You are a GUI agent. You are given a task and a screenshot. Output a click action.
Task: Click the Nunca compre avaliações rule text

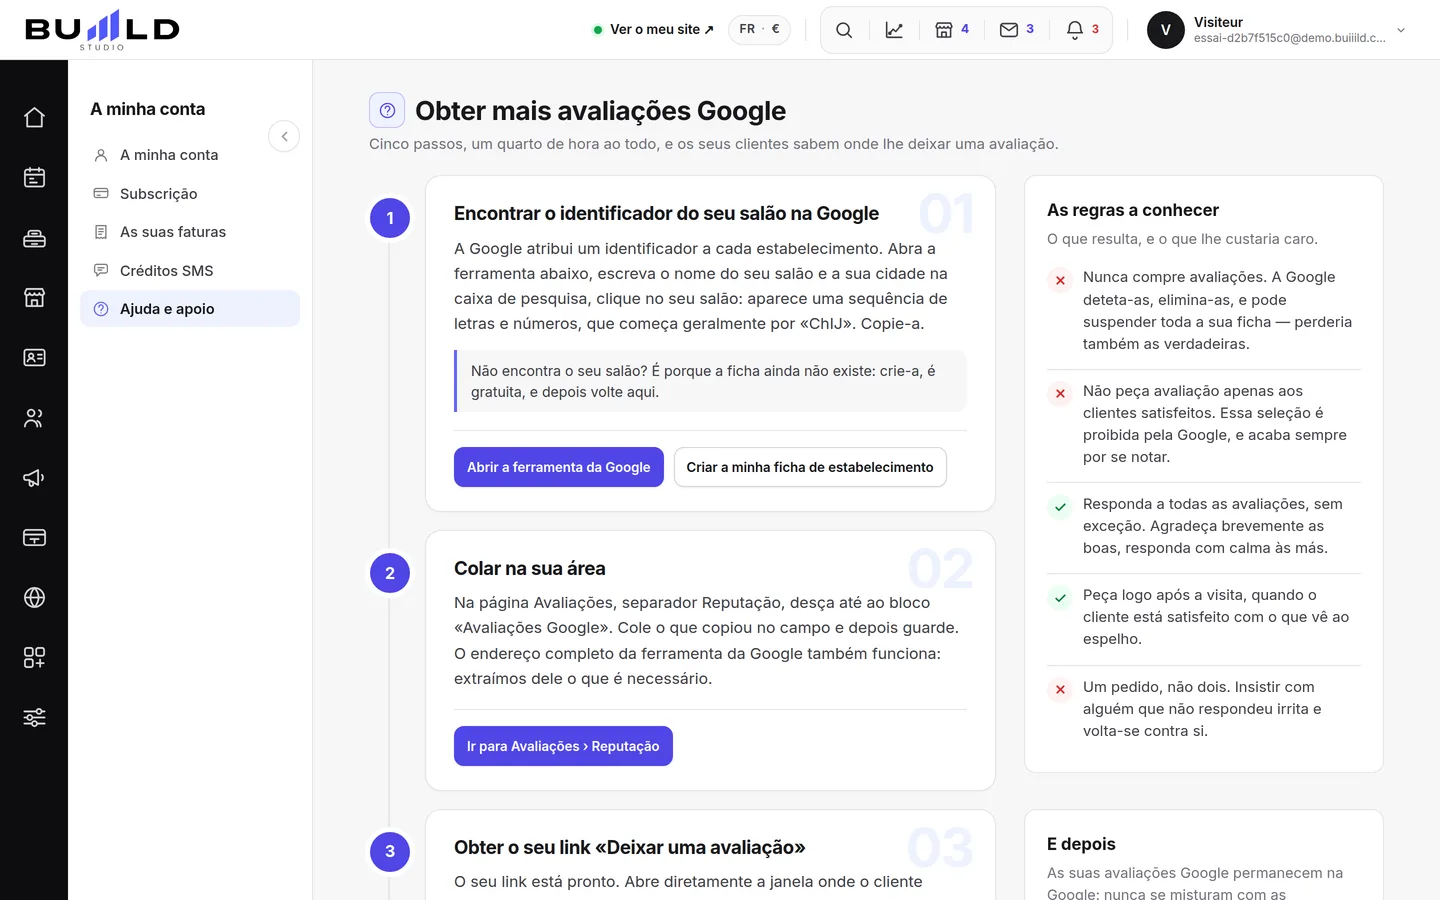tap(1217, 310)
